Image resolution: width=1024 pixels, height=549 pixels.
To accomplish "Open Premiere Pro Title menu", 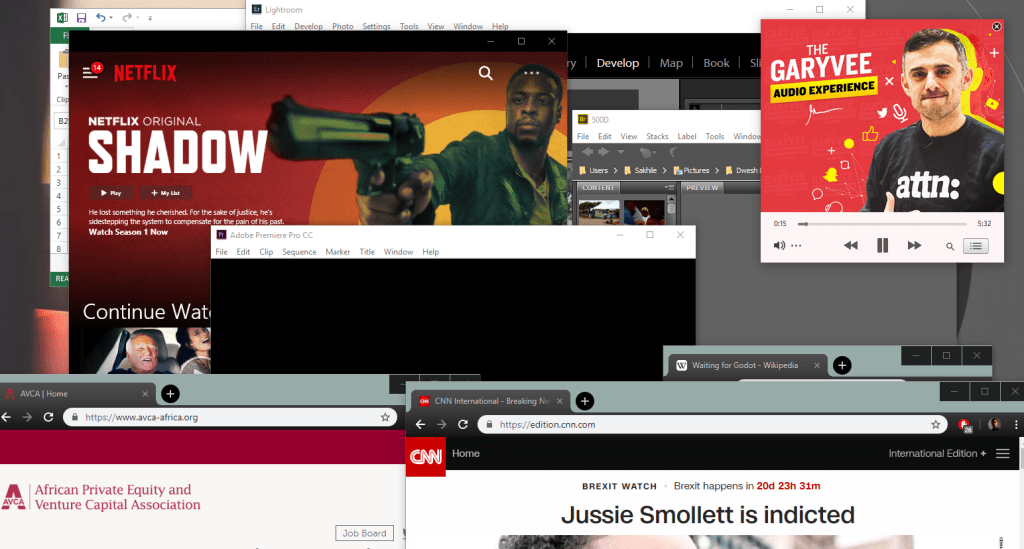I will coord(367,252).
